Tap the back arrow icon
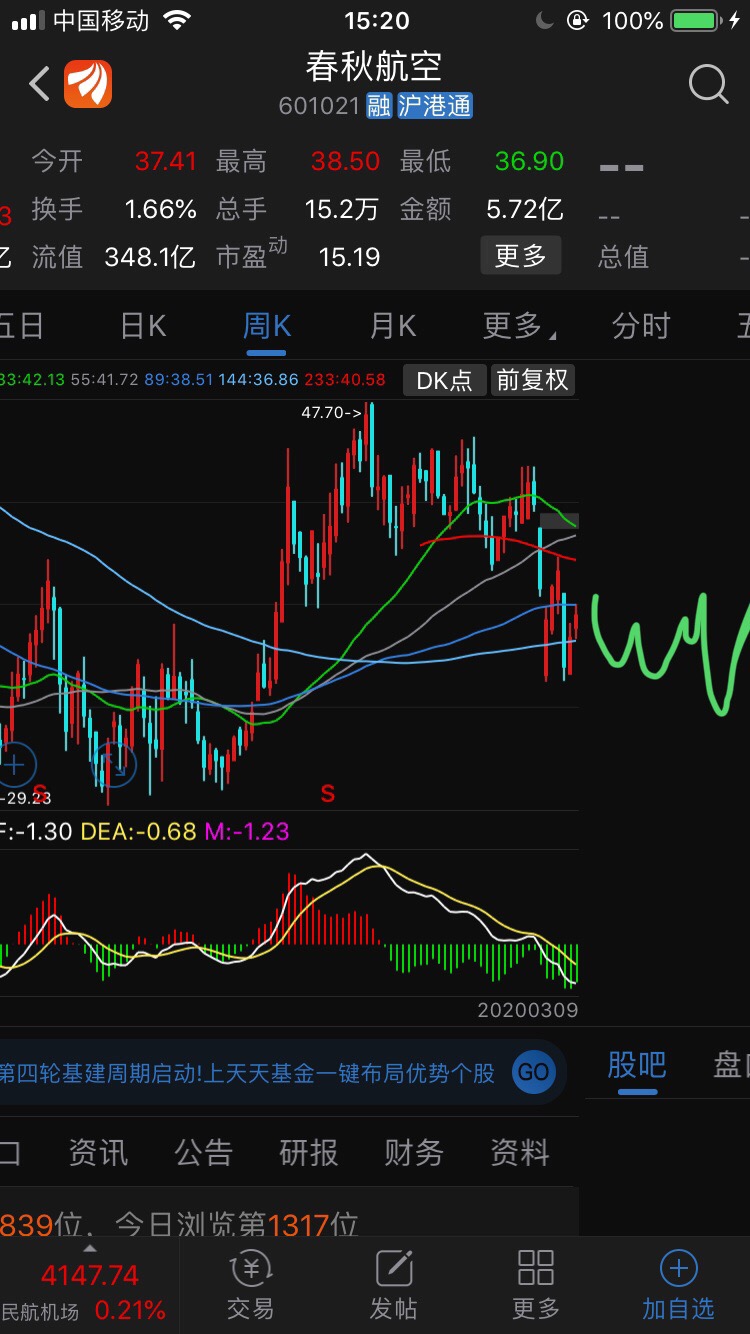 (39, 84)
